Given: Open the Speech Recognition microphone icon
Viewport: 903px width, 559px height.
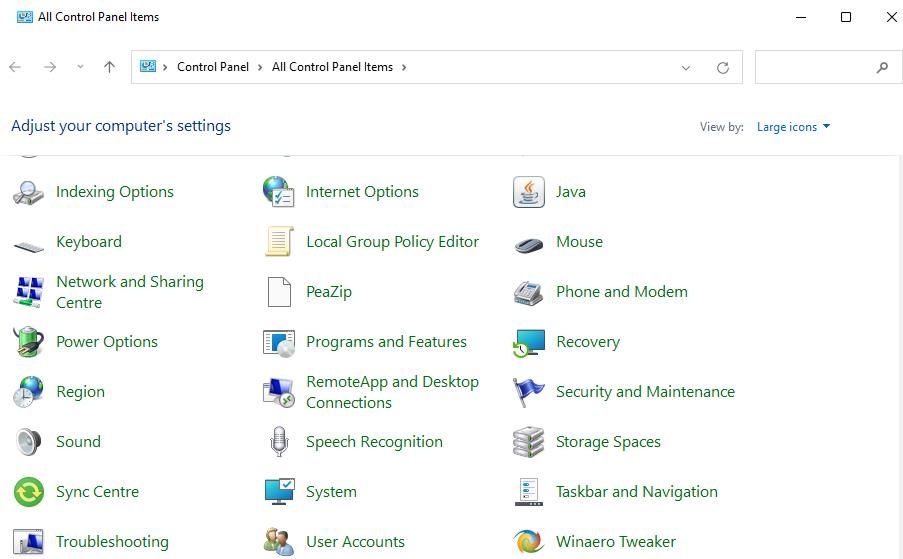Looking at the screenshot, I should point(279,442).
